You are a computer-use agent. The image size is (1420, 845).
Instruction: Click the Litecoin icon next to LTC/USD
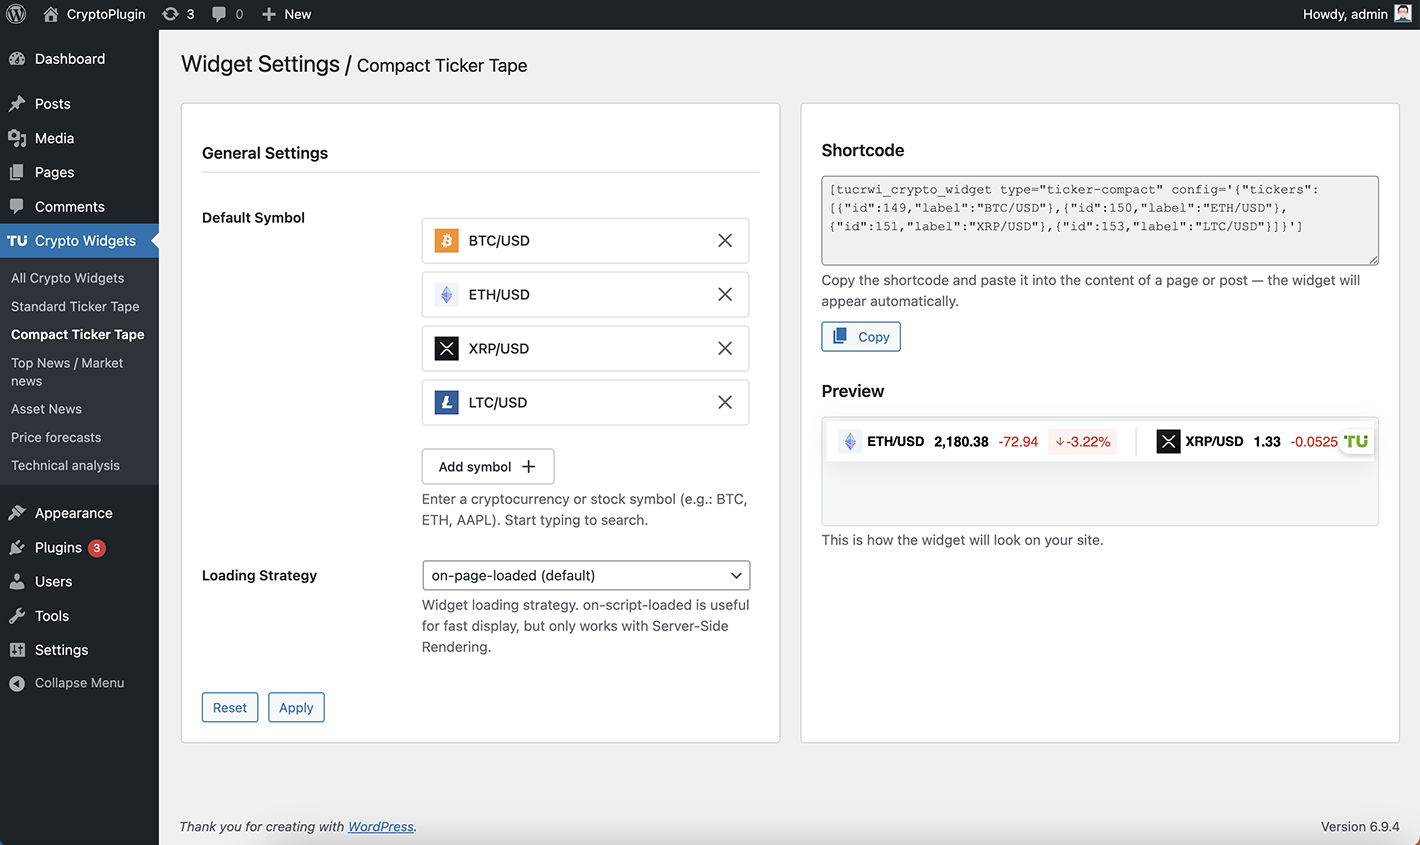click(x=446, y=402)
